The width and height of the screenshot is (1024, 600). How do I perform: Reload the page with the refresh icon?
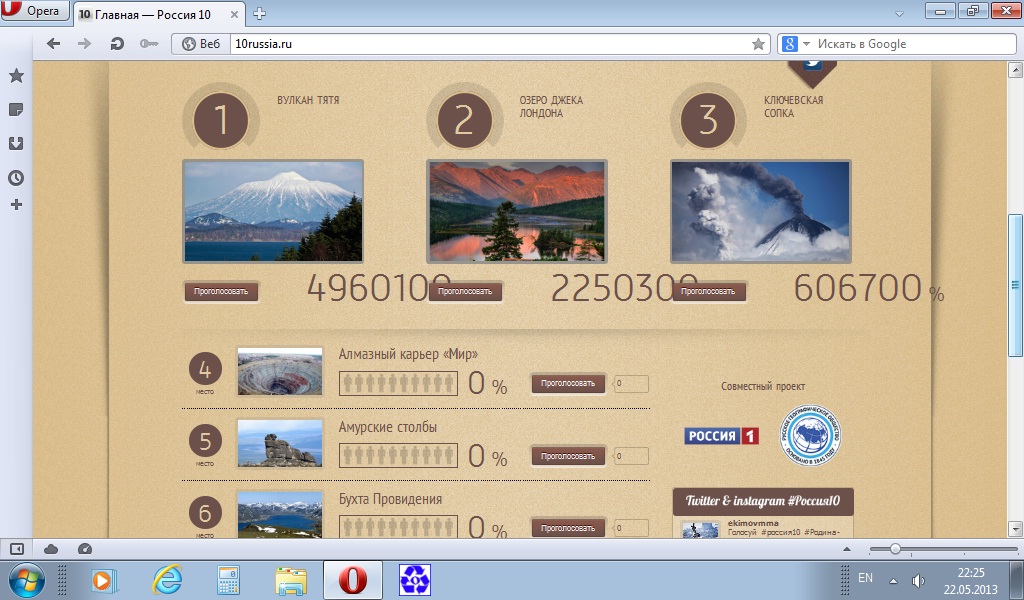[x=117, y=44]
